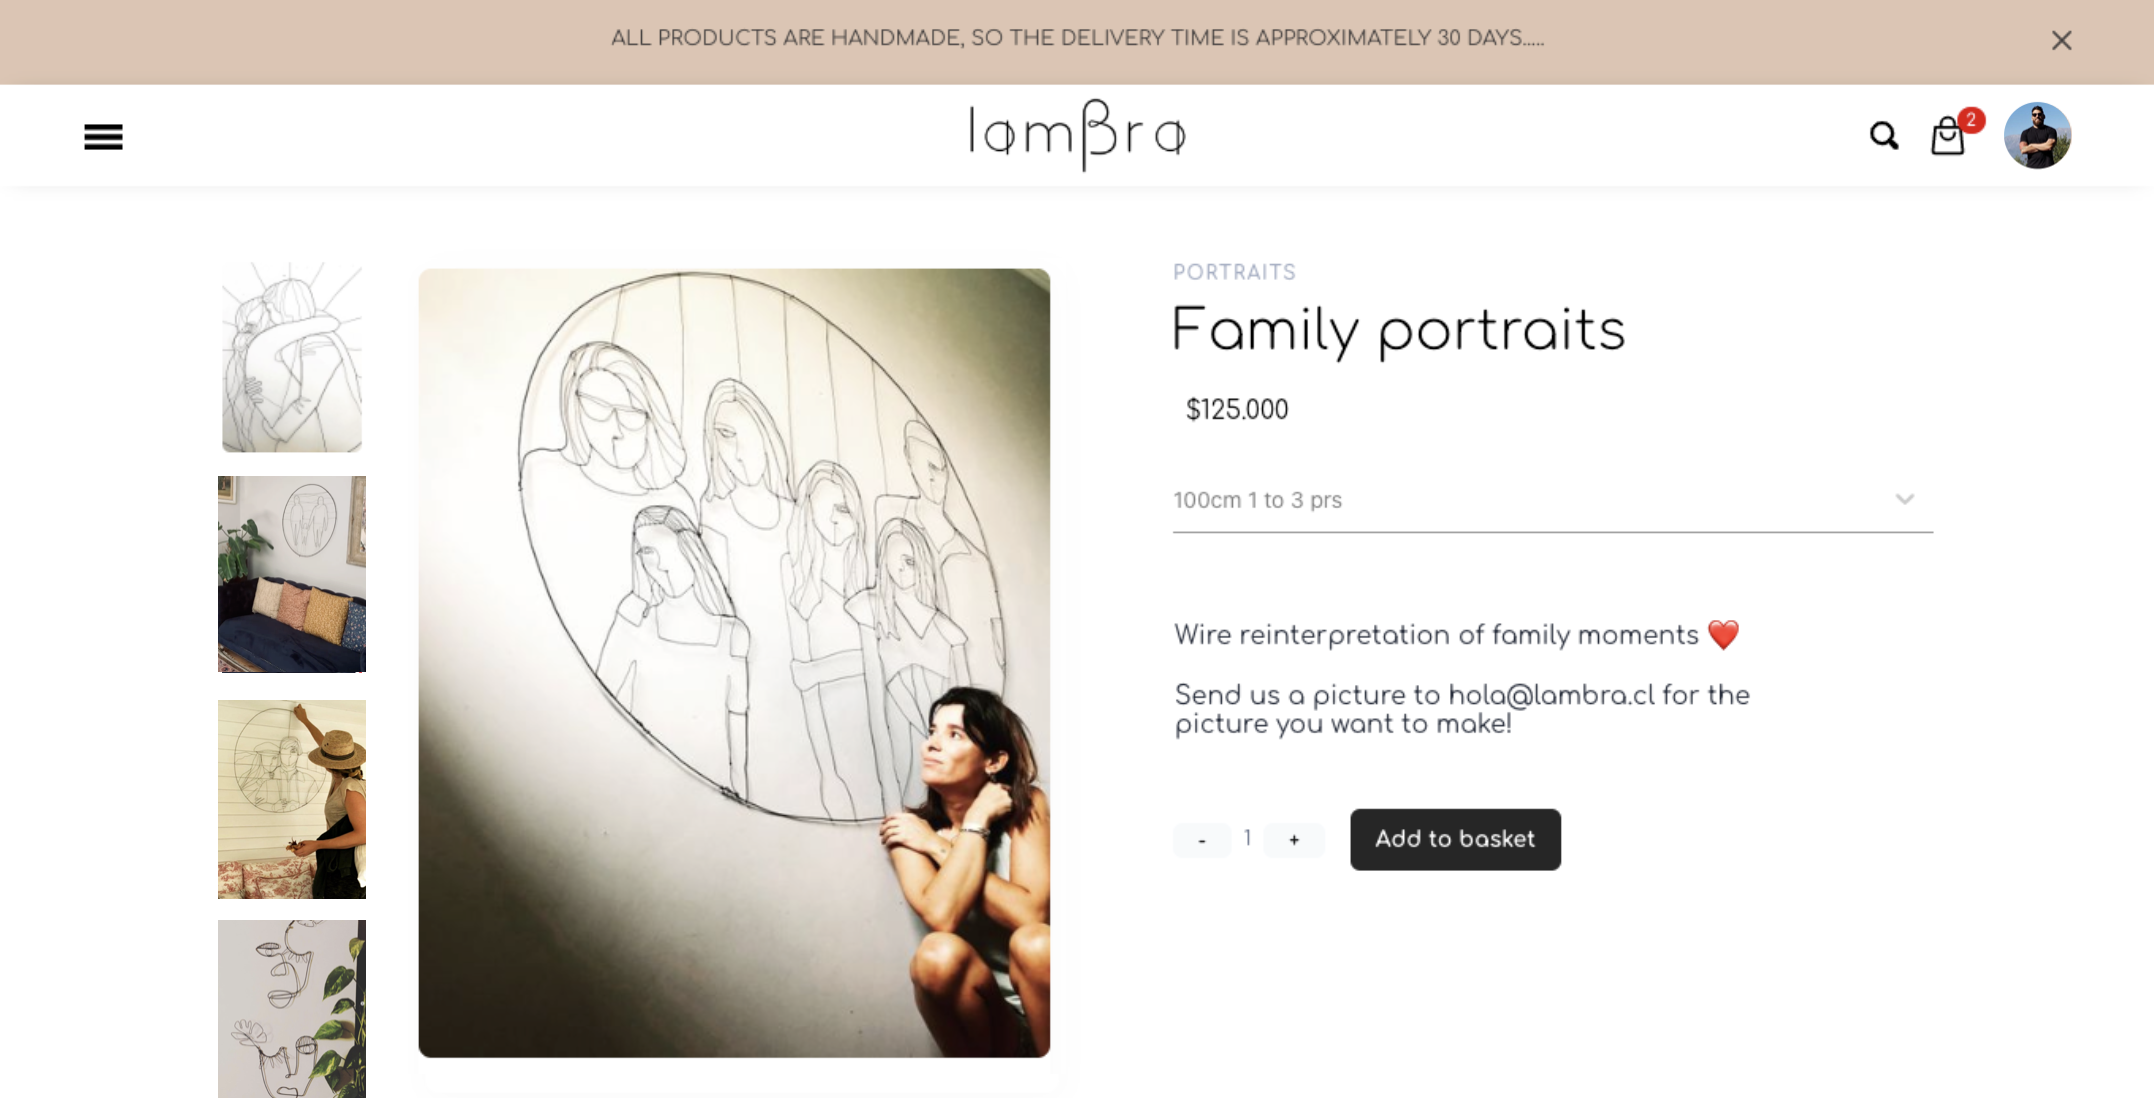Select the hugging couple sketch thumbnail
This screenshot has width=2154, height=1098.
pyautogui.click(x=292, y=357)
